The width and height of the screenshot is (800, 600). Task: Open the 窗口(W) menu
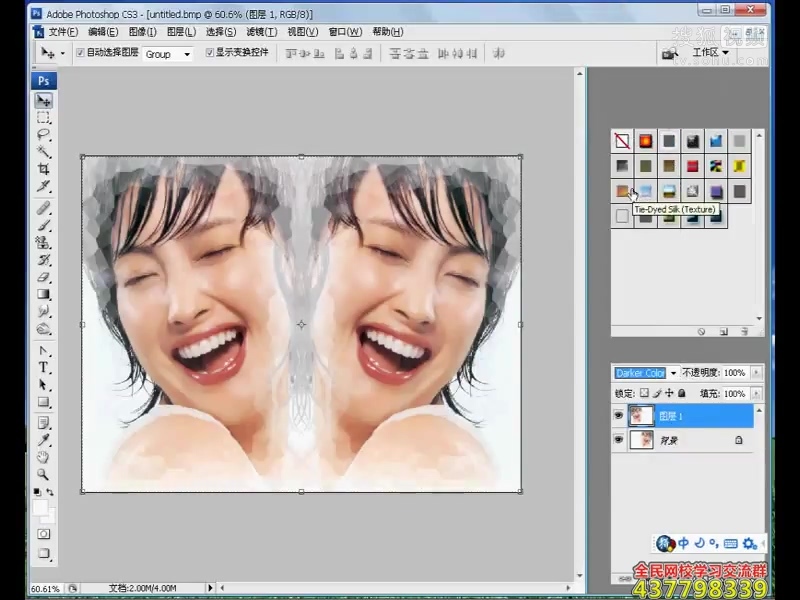(345, 32)
